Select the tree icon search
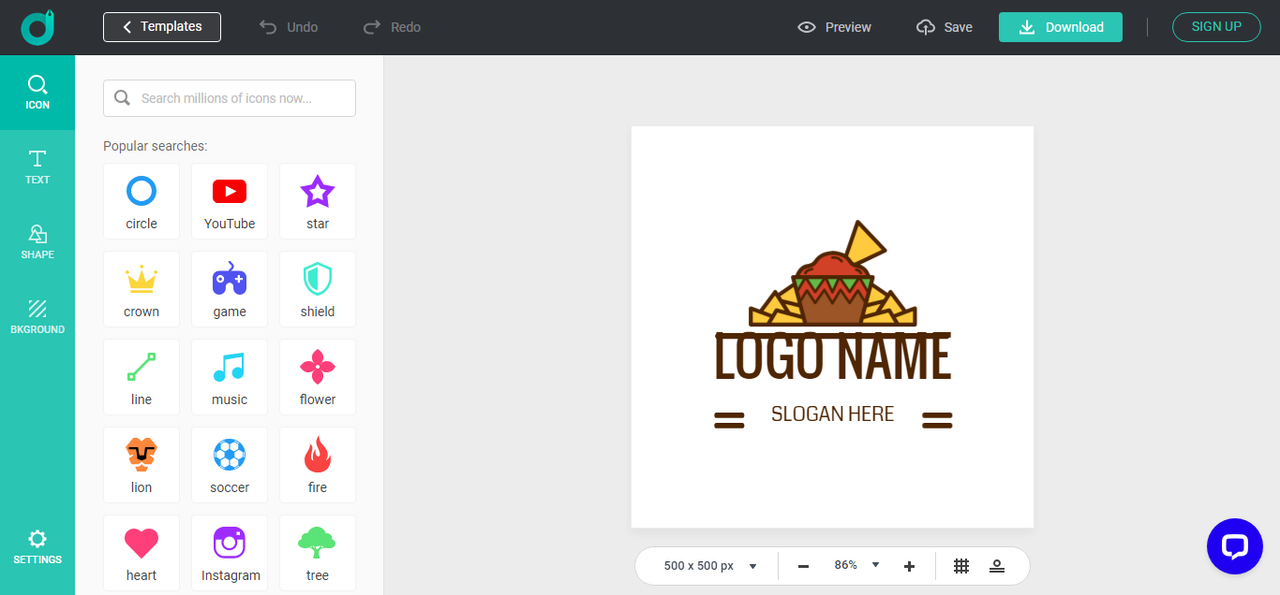 click(x=317, y=553)
